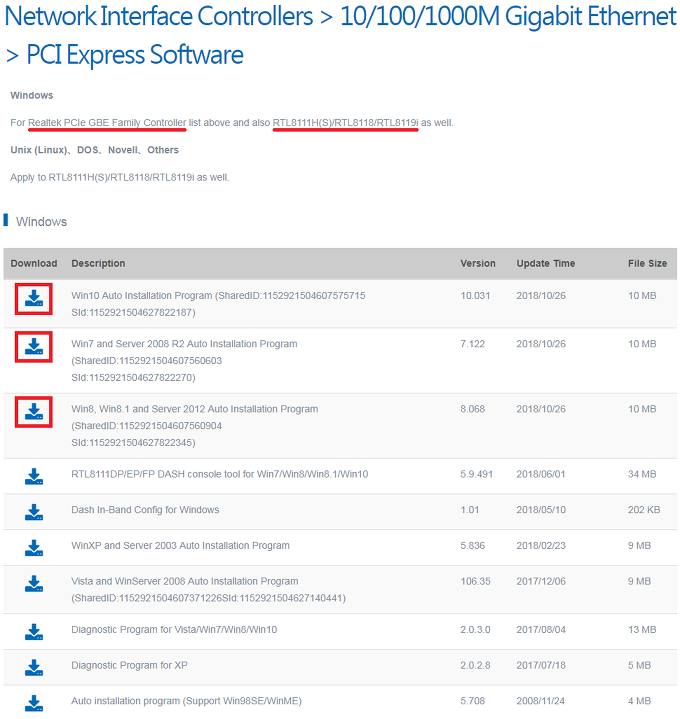Screen dimensions: 680x719
Task: Click the Version column header
Action: (478, 263)
